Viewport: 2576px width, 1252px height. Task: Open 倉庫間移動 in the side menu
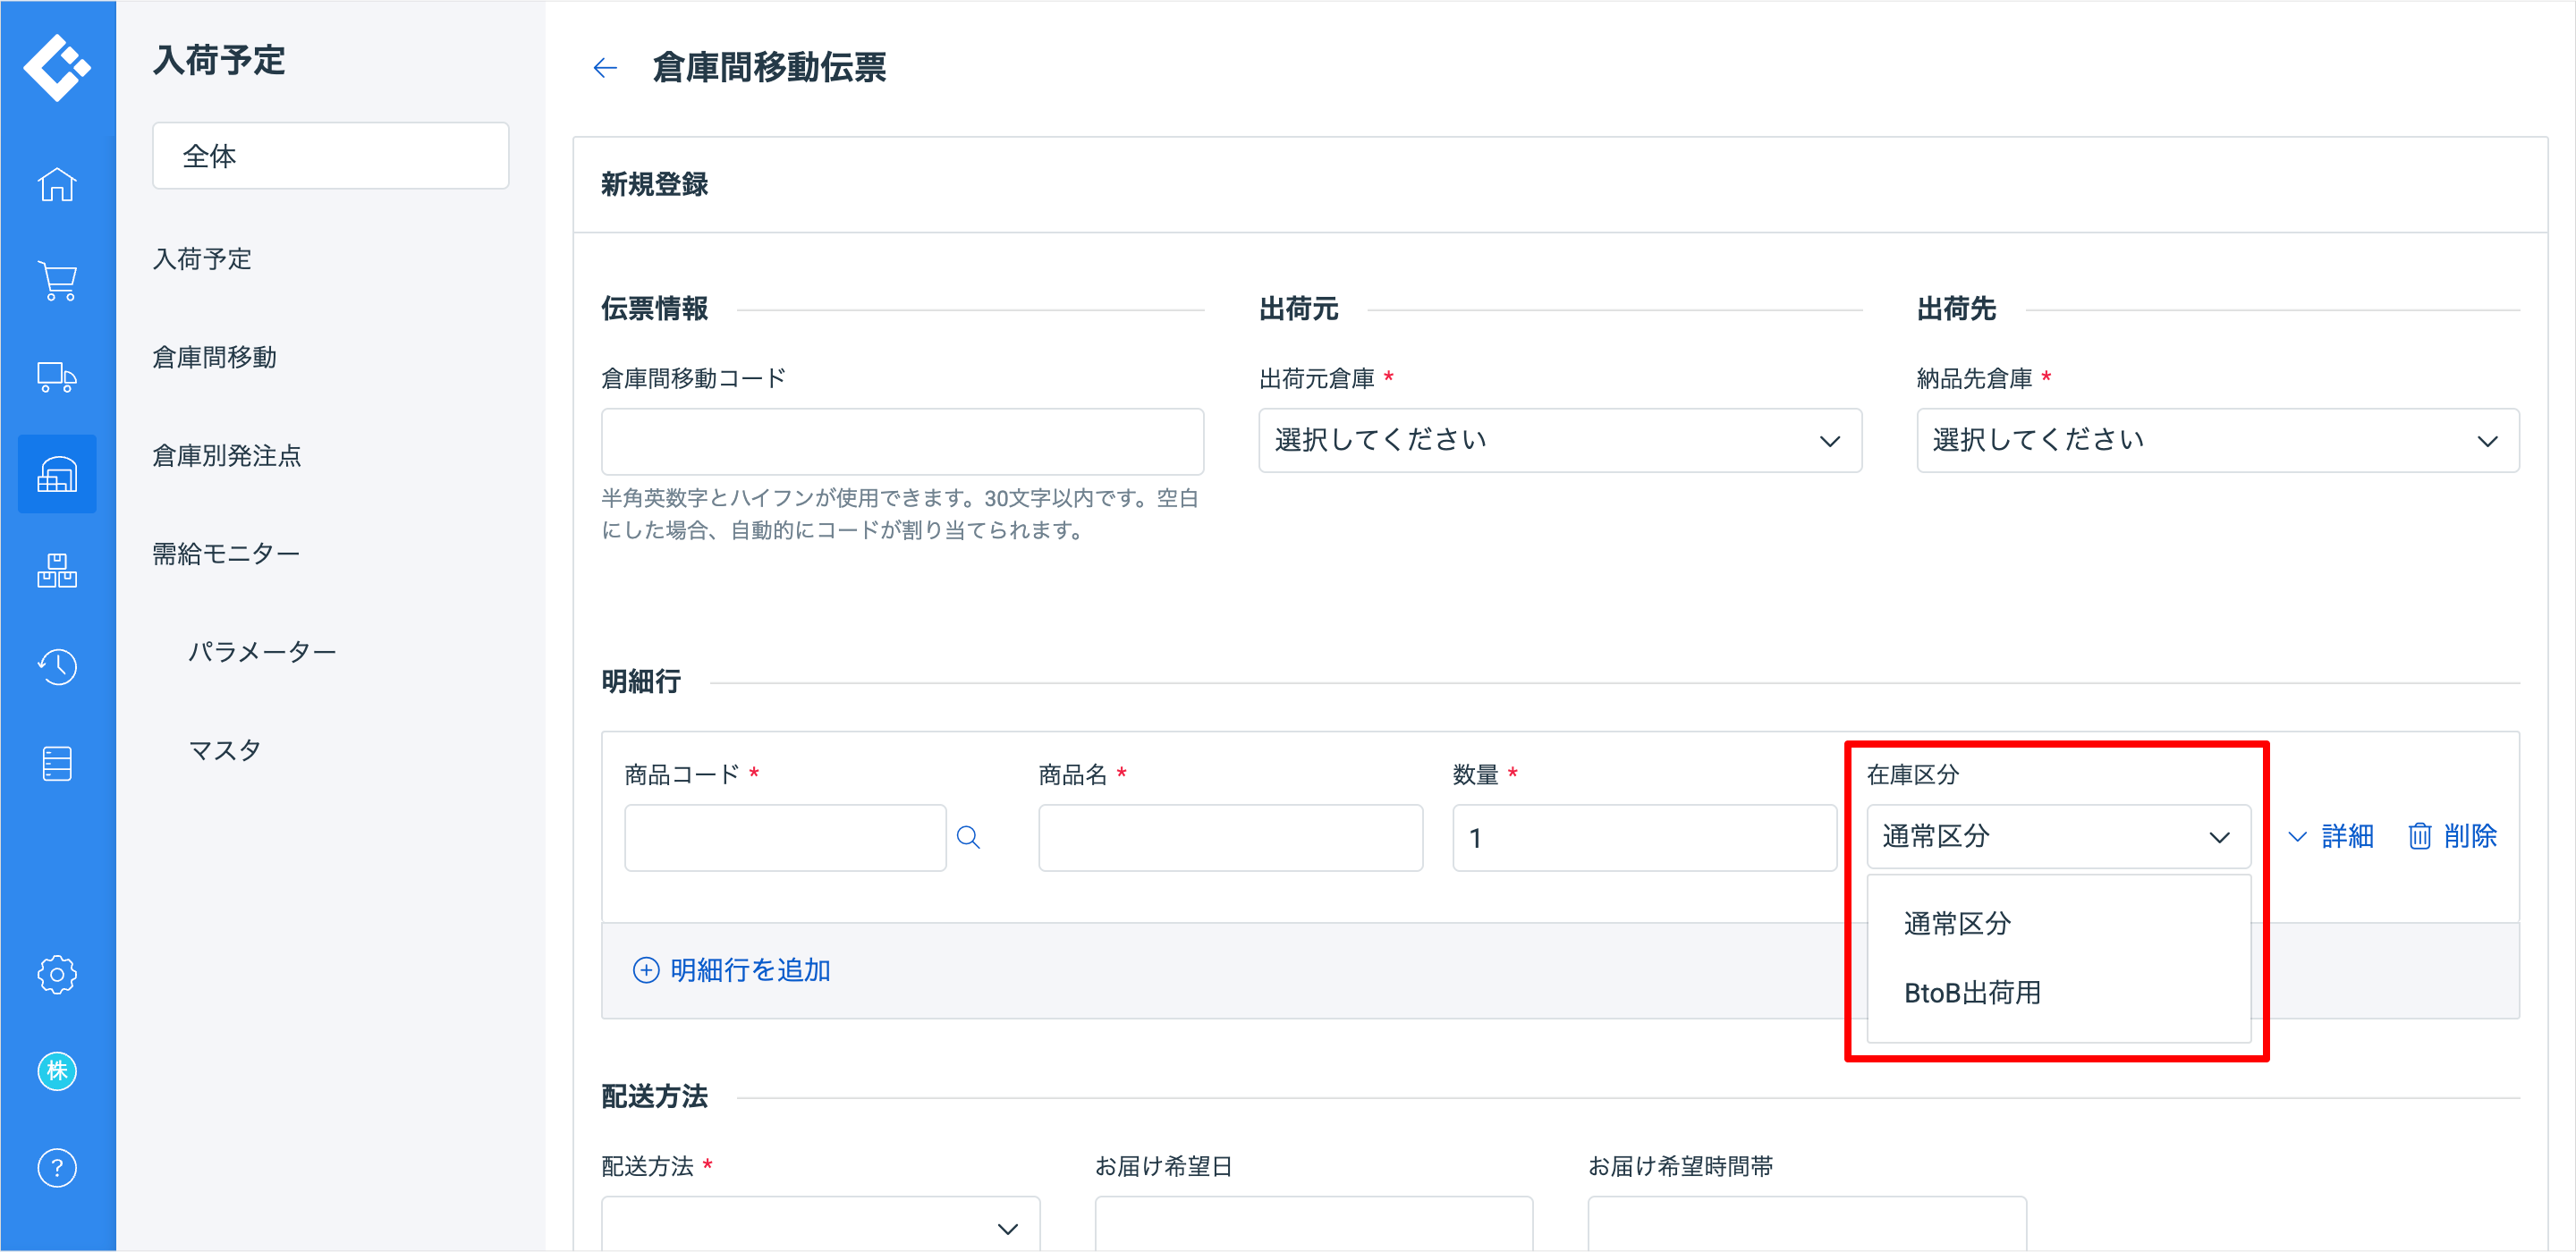[x=214, y=357]
